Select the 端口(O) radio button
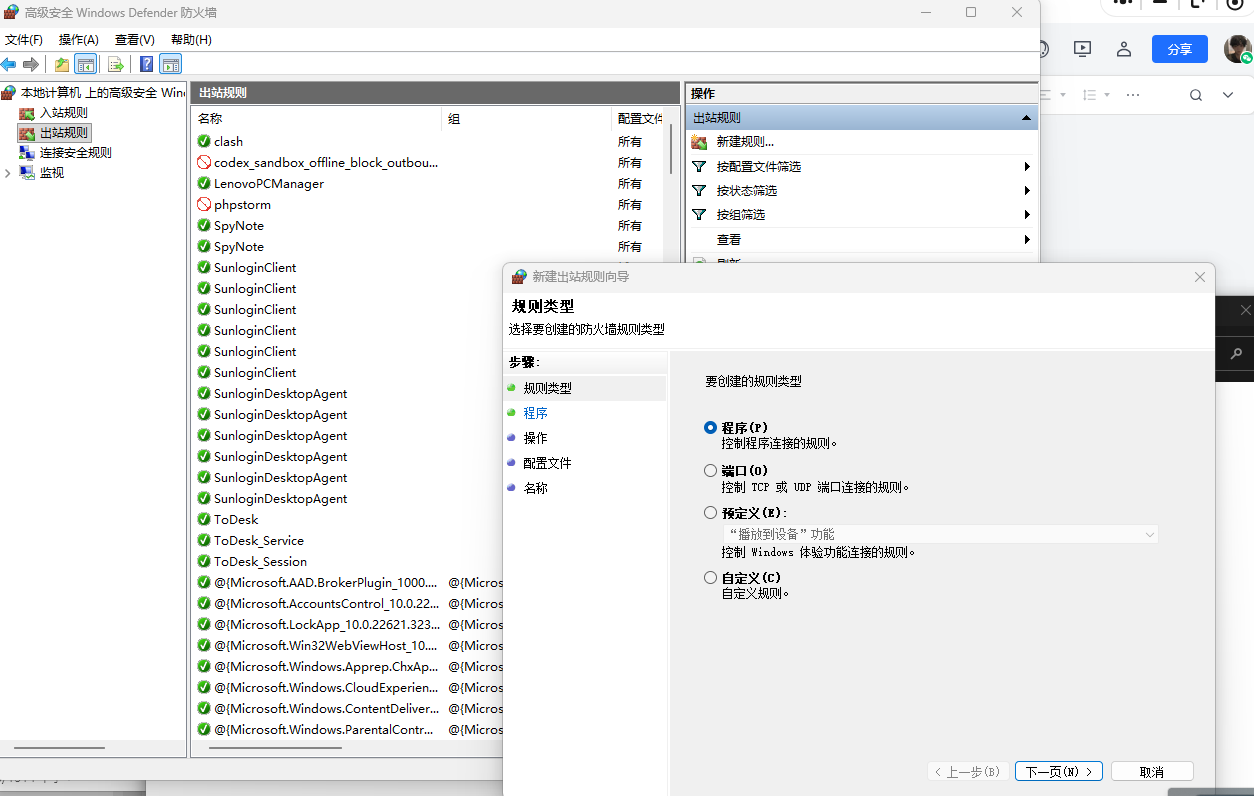 tap(710, 471)
